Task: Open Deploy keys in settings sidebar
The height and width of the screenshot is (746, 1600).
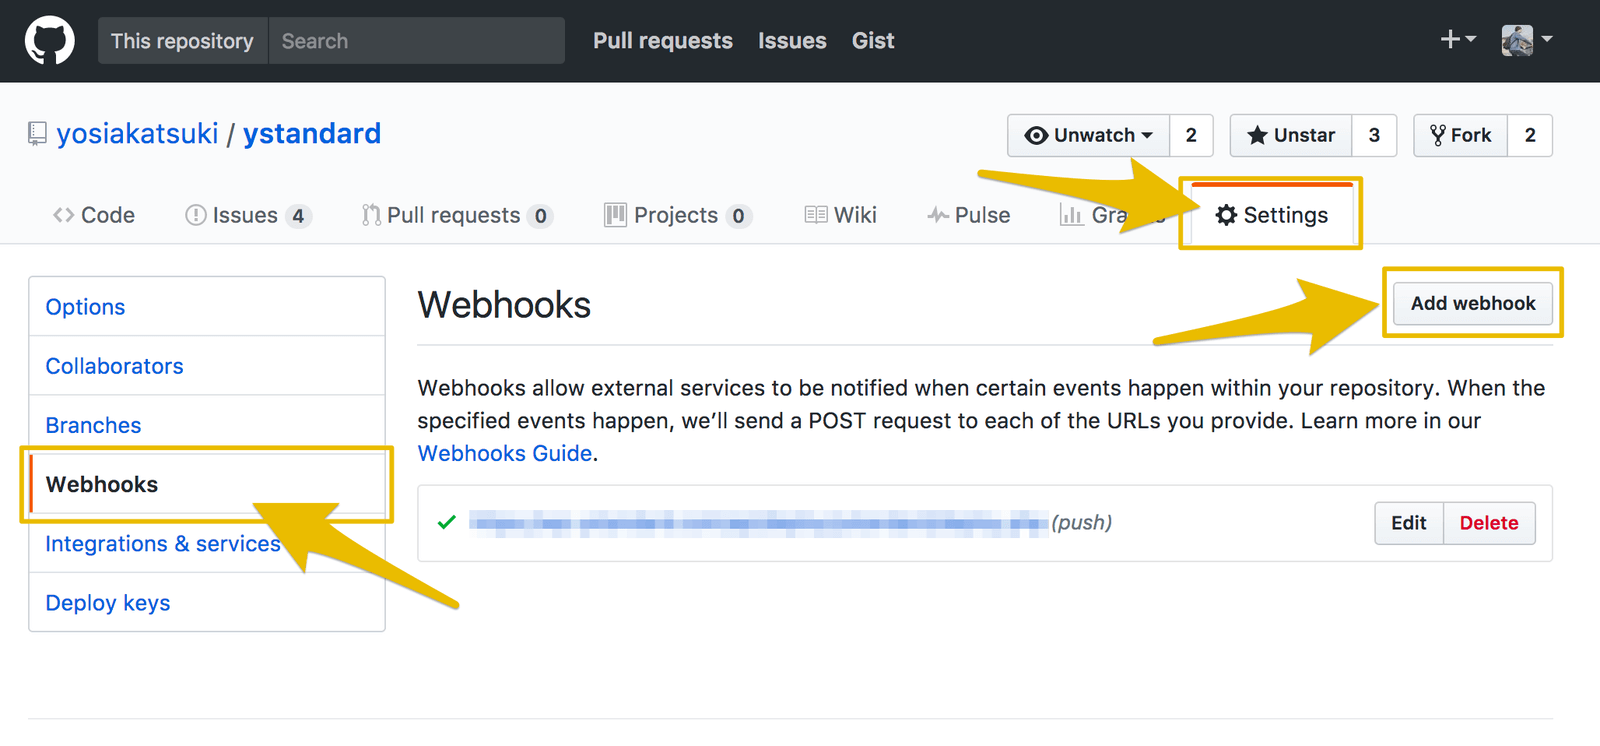Action: click(x=207, y=602)
